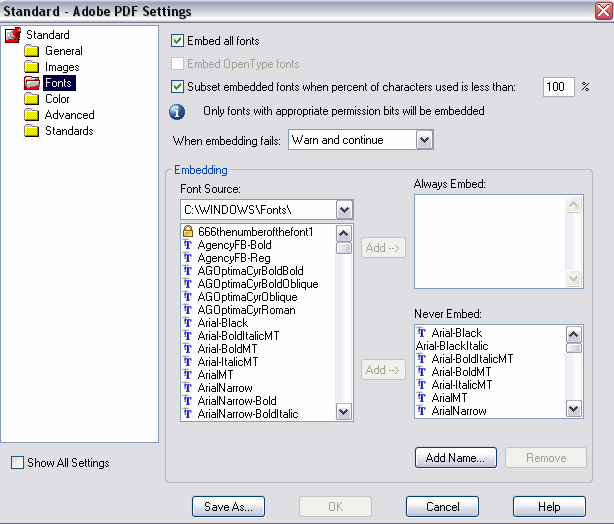
Task: Toggle Subset embedded fonts checkbox
Action: tap(177, 87)
